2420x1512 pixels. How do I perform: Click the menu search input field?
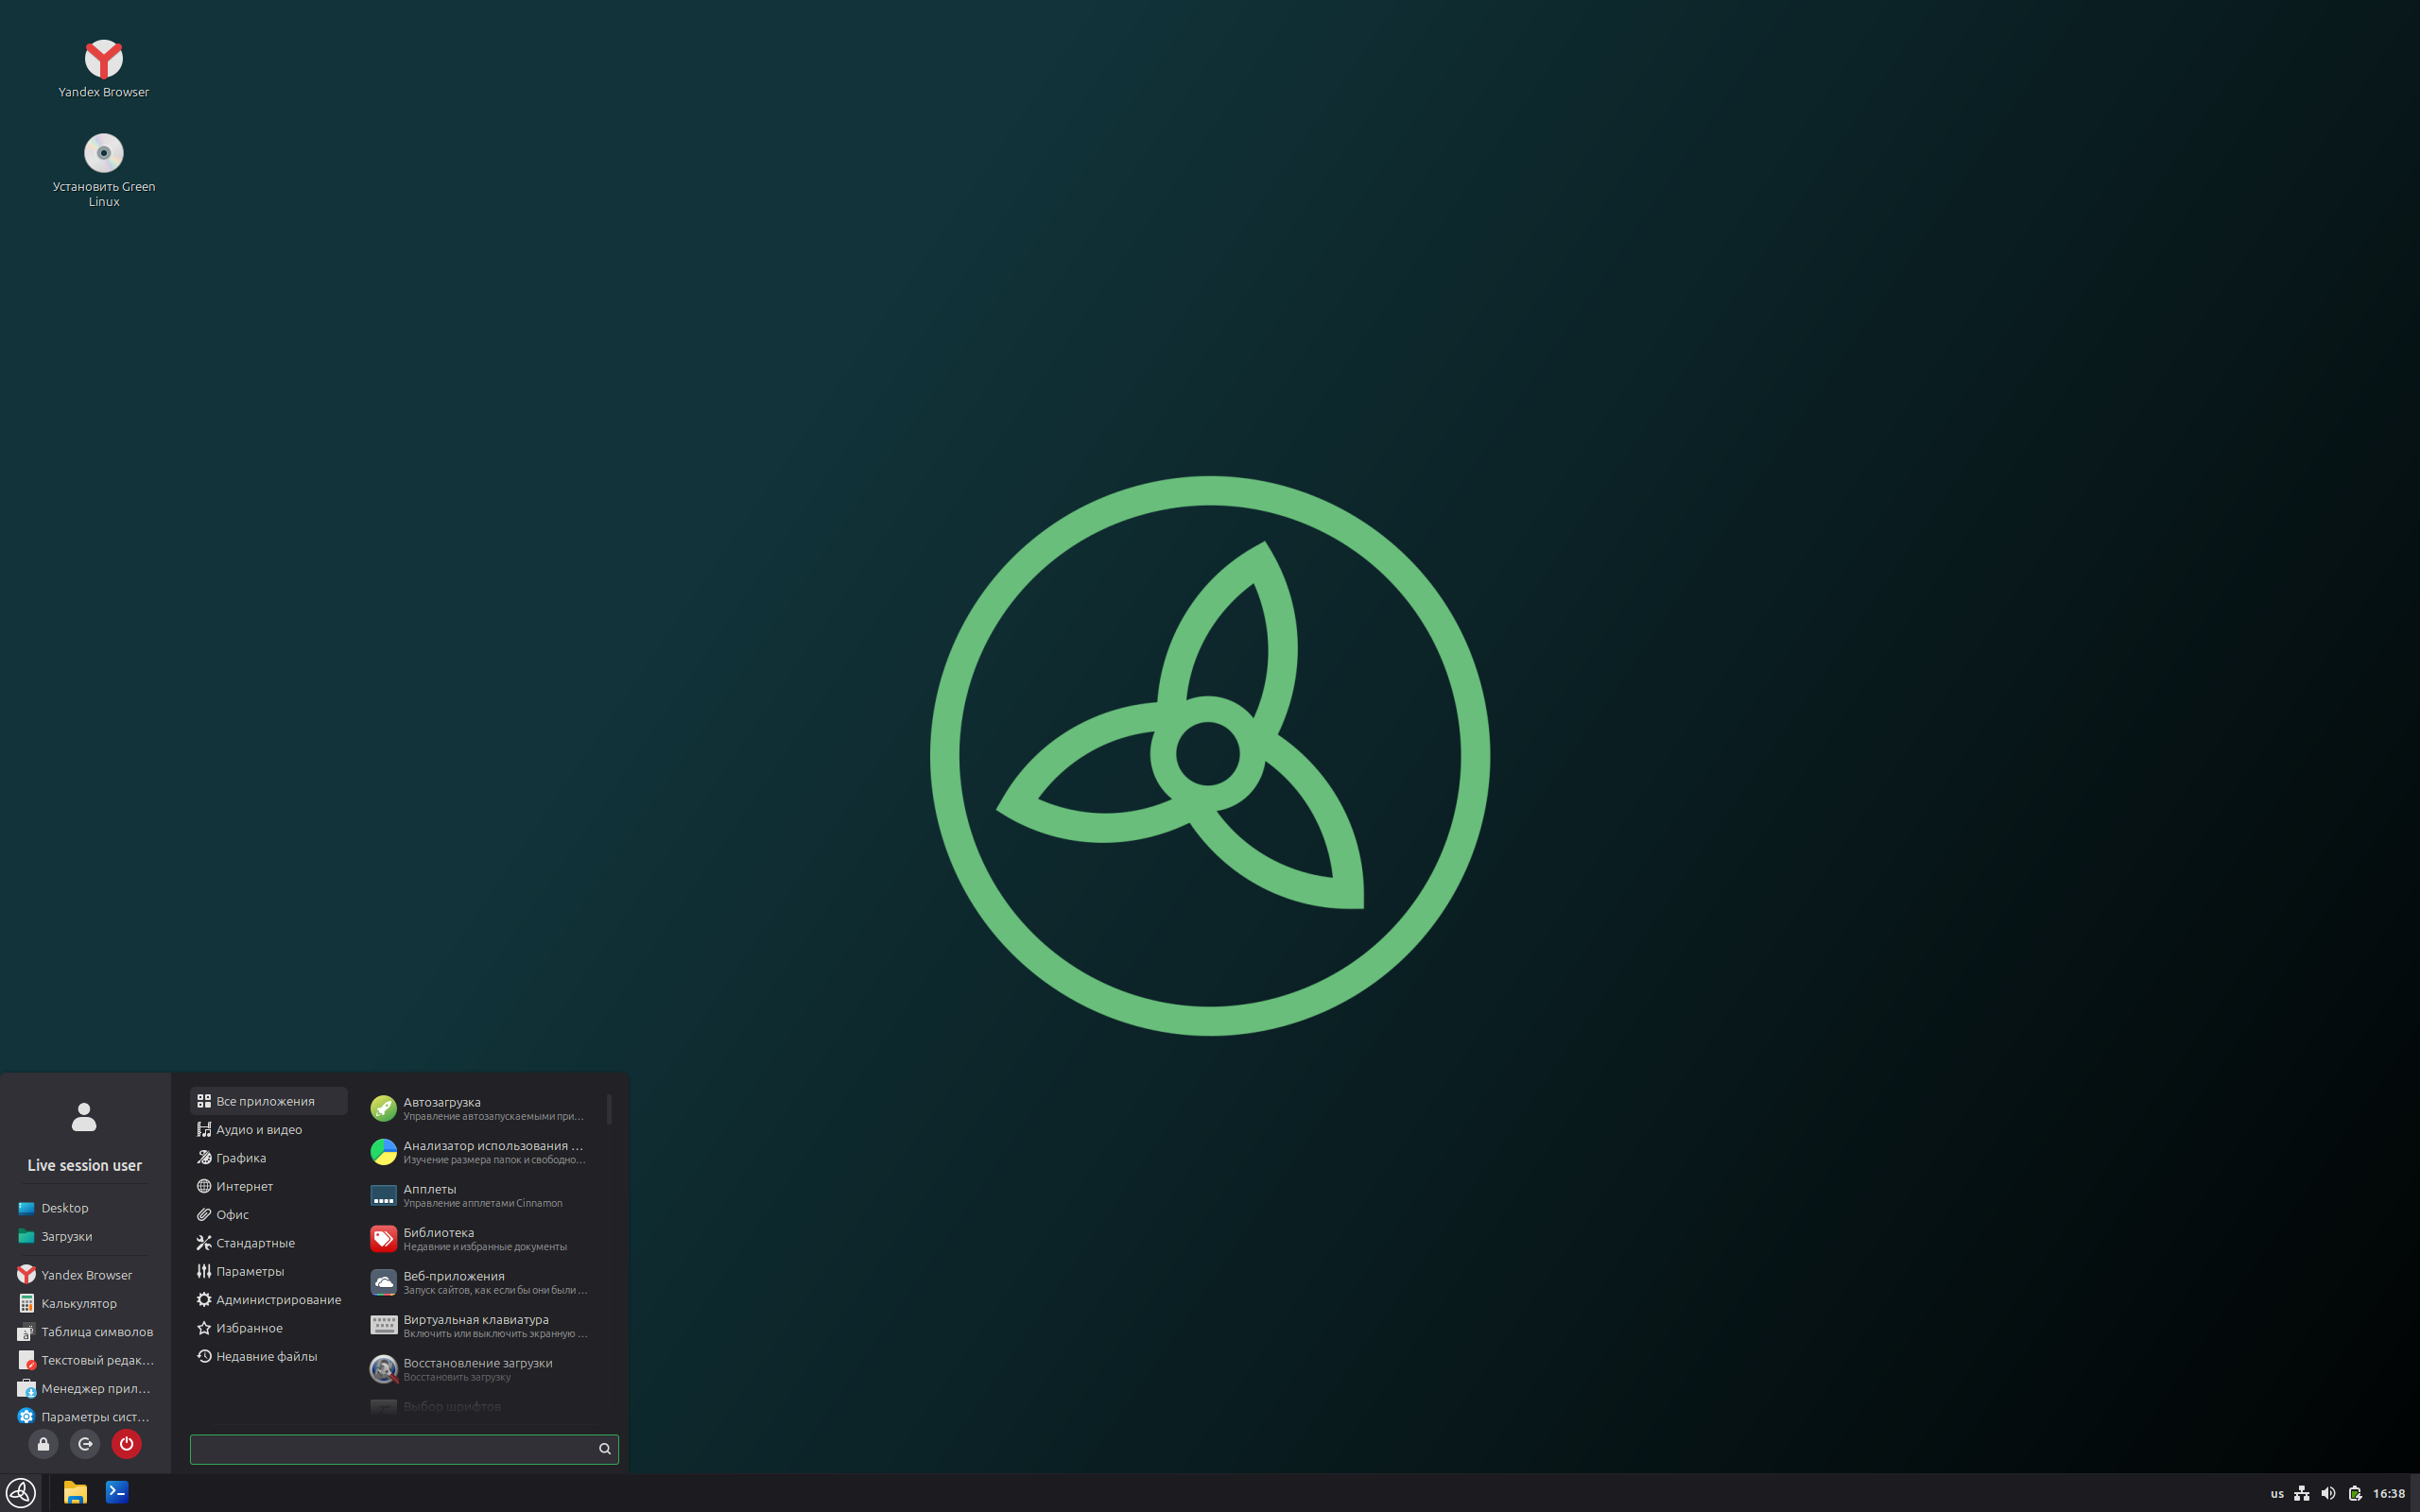pyautogui.click(x=404, y=1449)
